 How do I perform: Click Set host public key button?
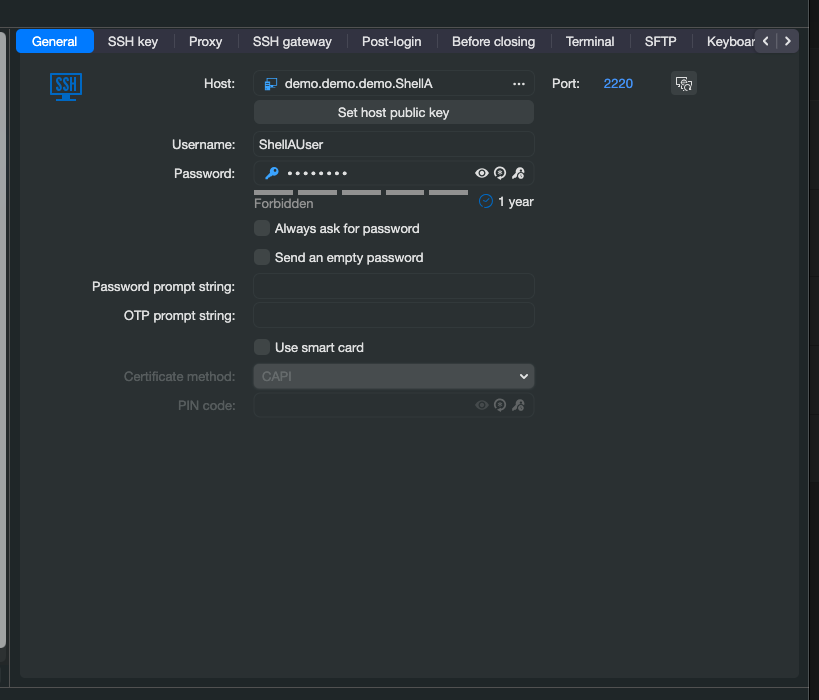(394, 112)
